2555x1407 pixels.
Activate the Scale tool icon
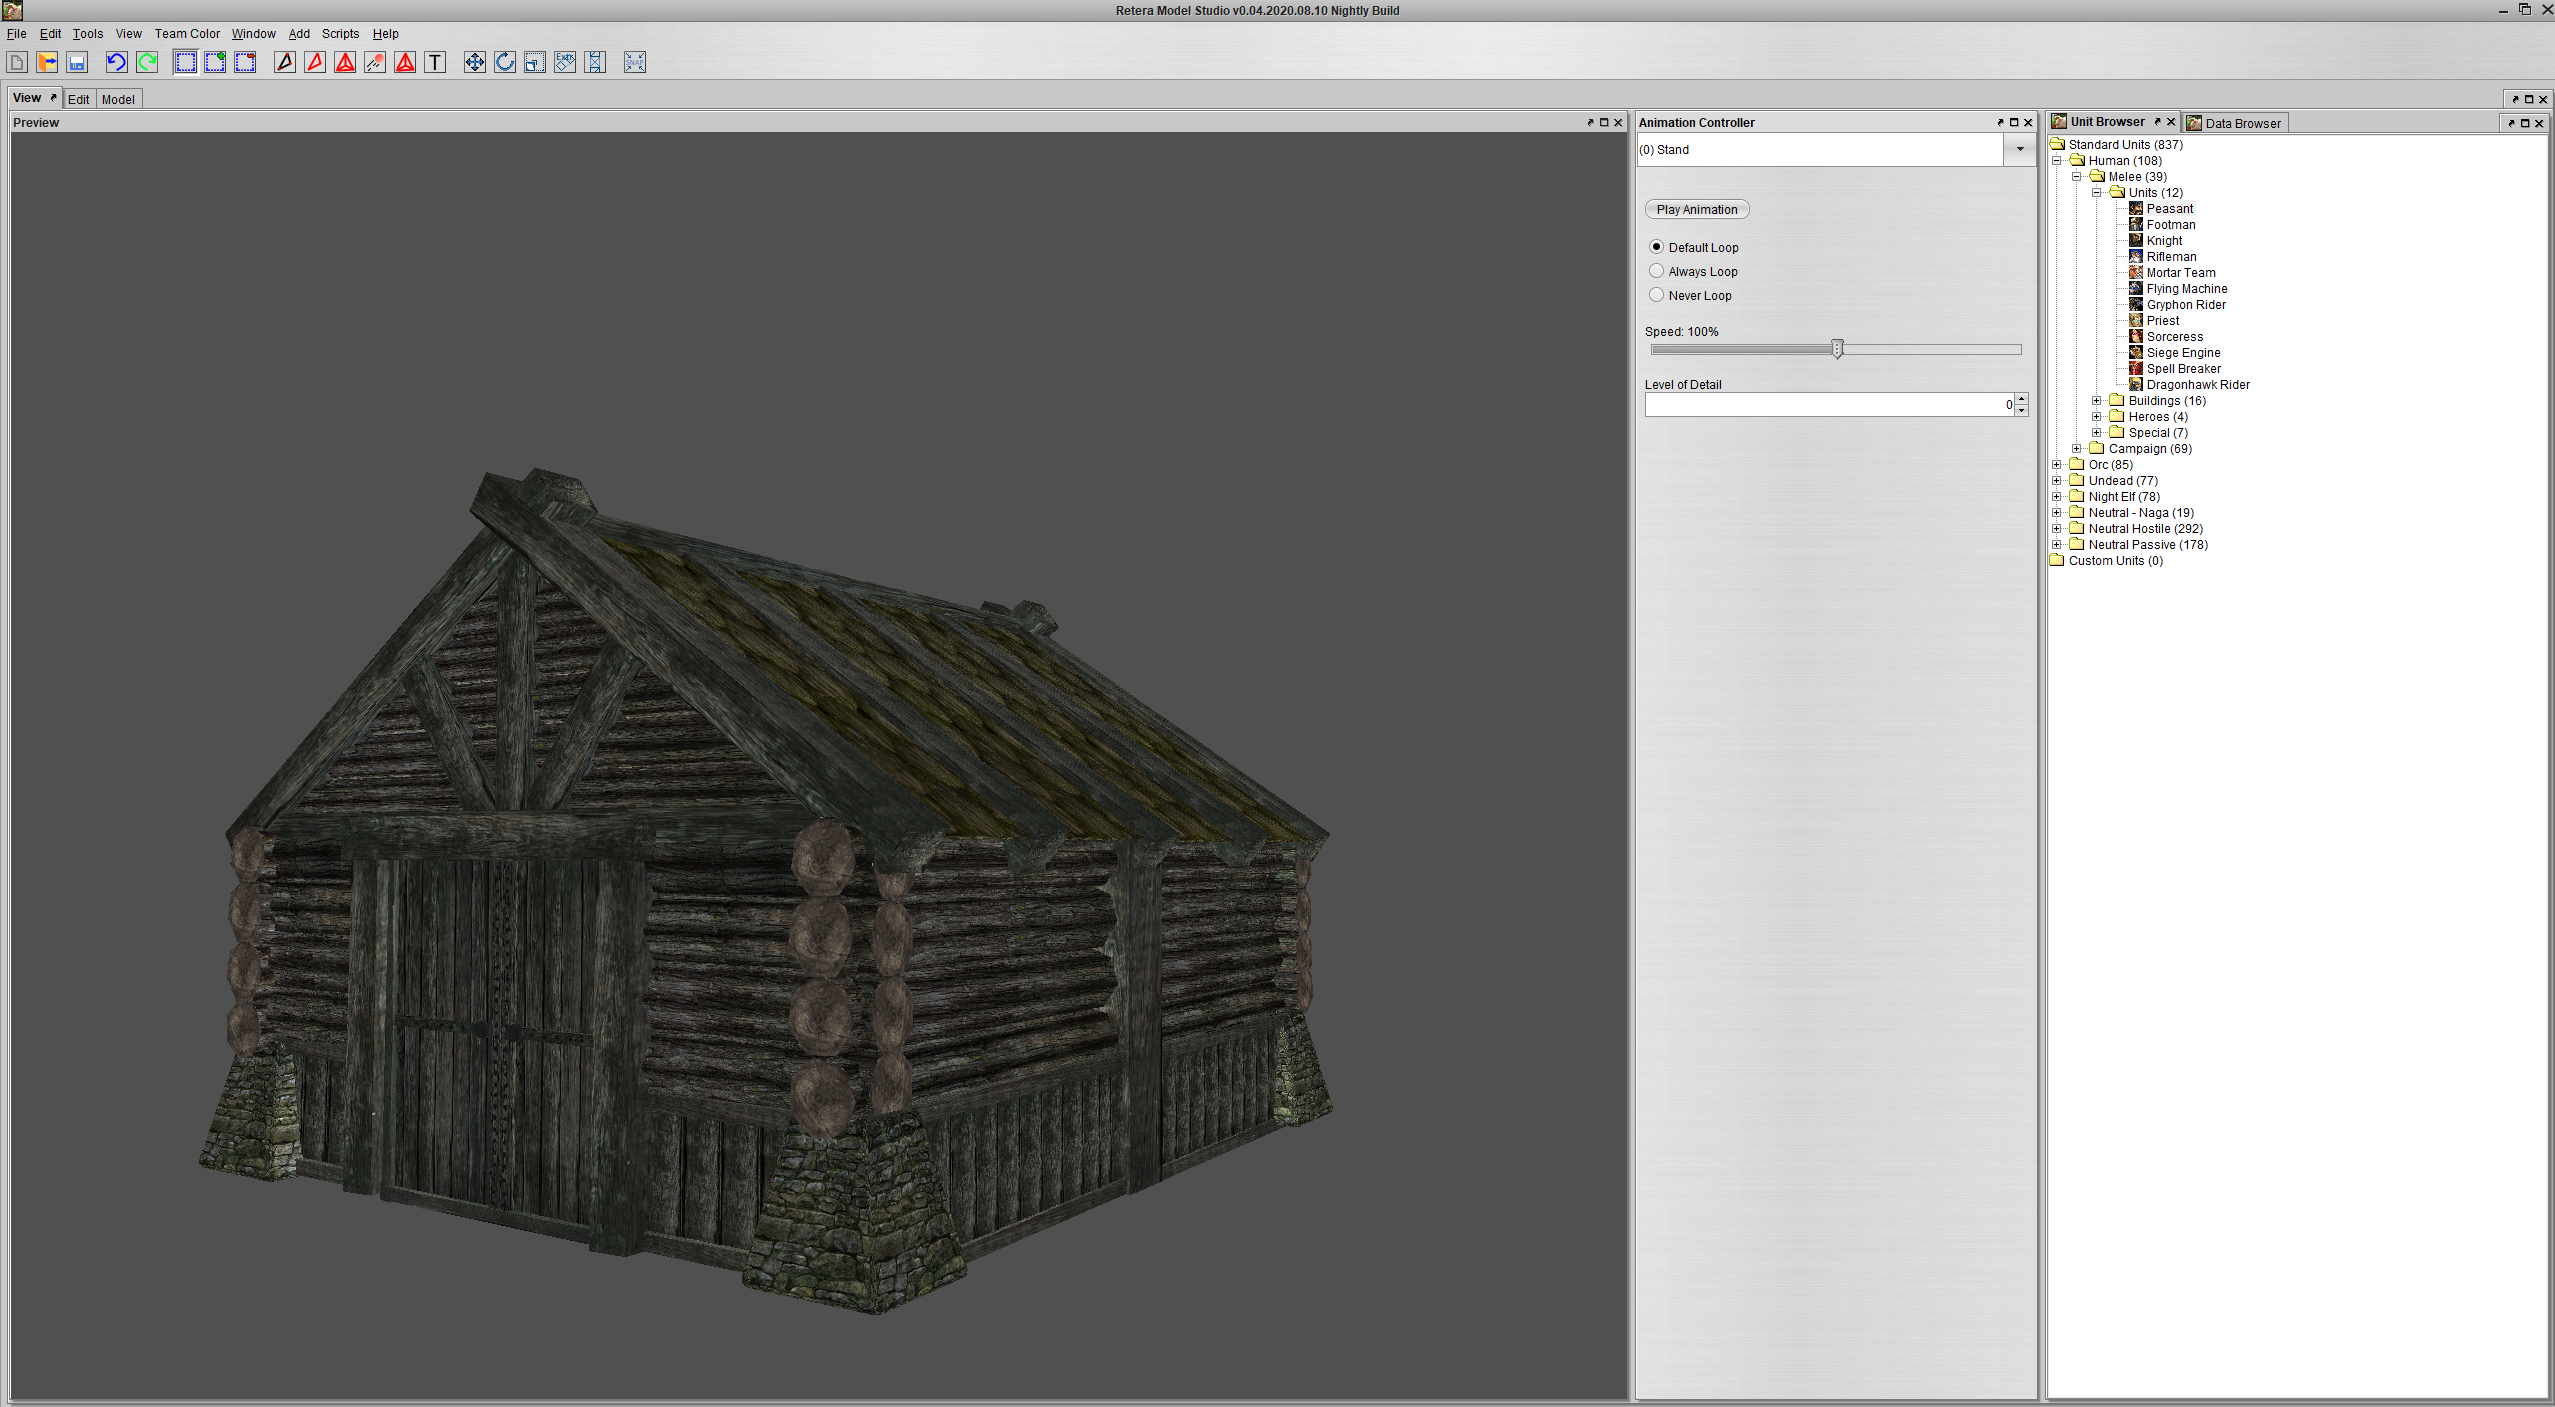point(535,62)
